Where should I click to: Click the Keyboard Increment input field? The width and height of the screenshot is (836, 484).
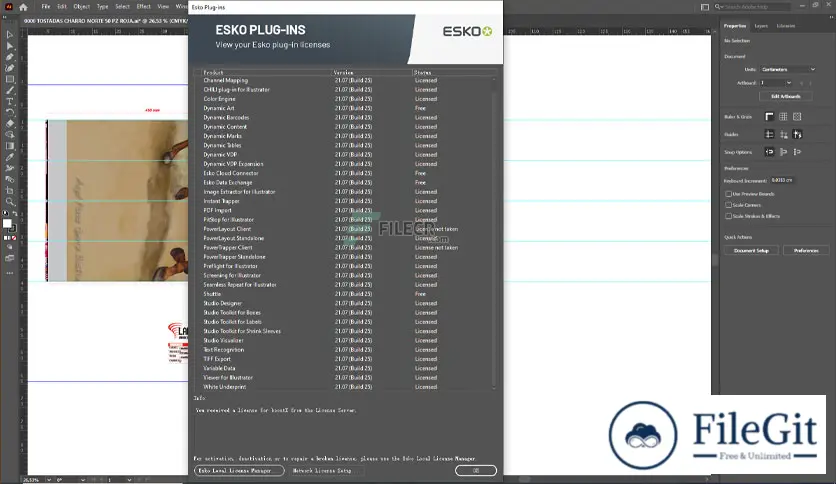[x=783, y=181]
